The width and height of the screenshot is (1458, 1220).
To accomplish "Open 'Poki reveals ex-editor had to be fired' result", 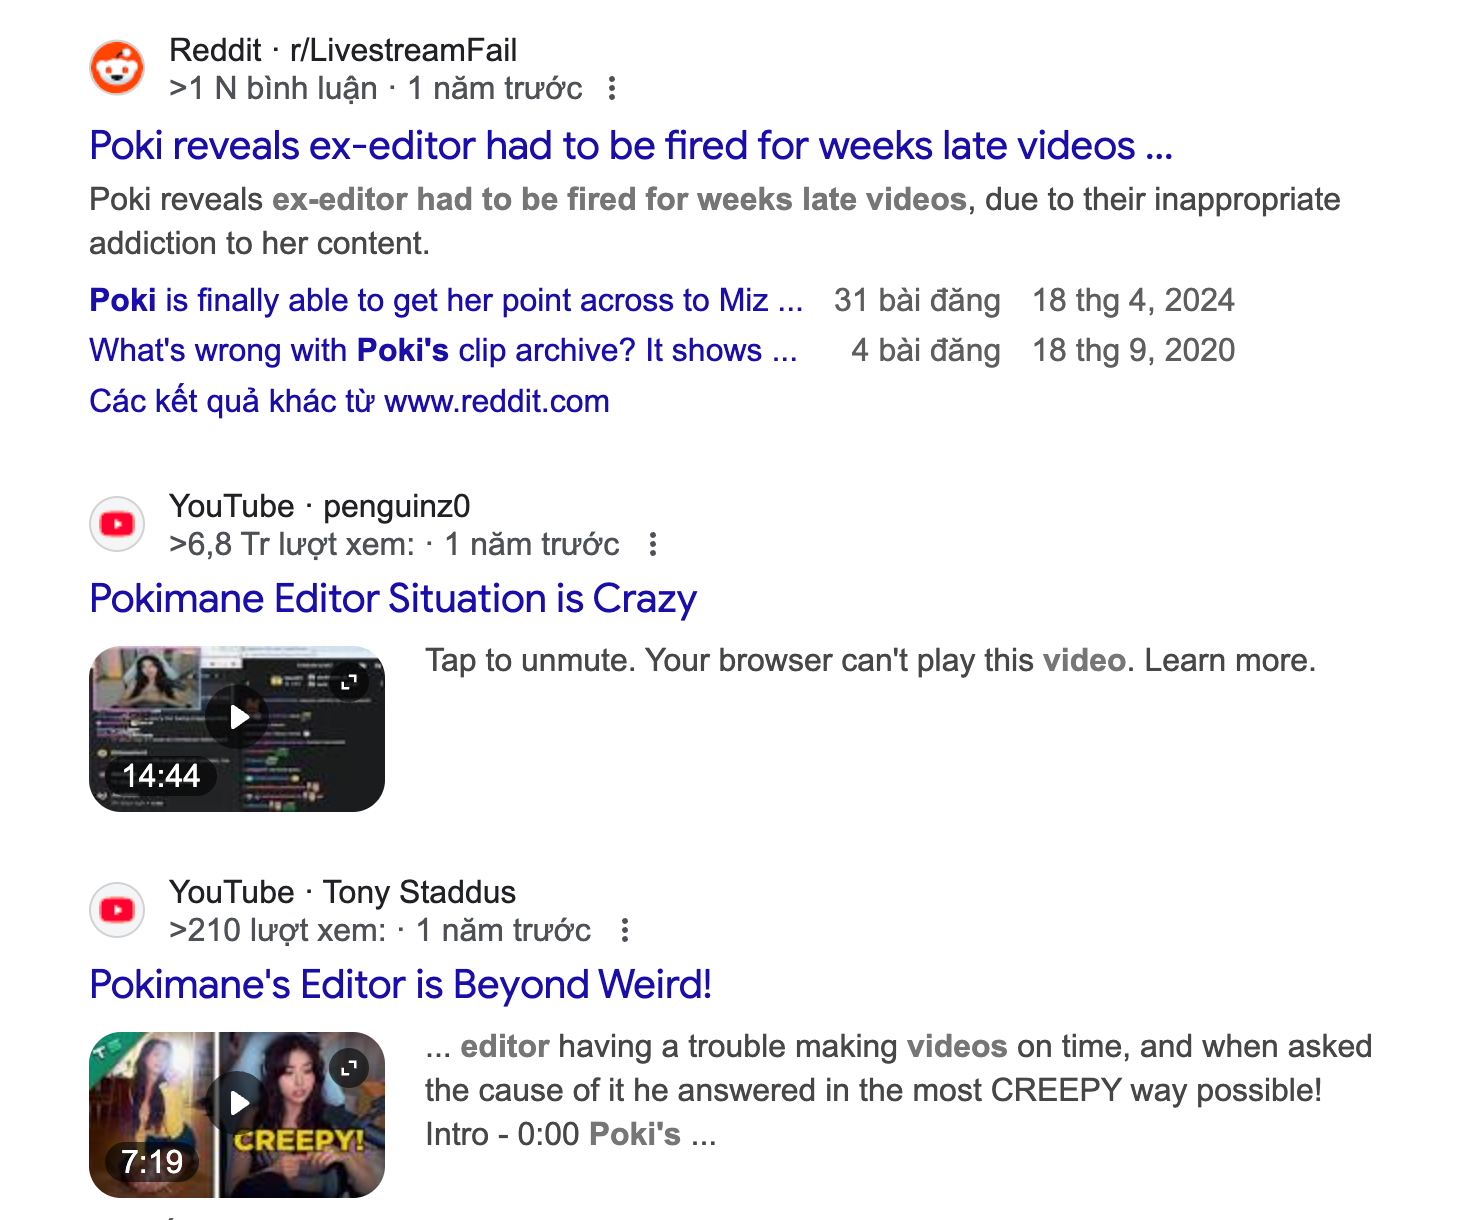I will click(631, 146).
